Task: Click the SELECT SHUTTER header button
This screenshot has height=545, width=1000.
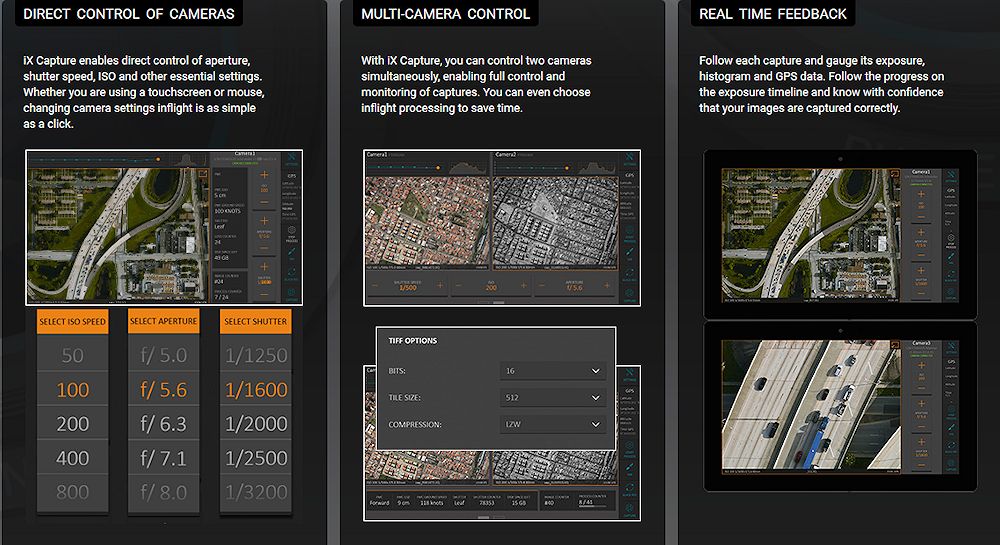Action: (x=256, y=322)
